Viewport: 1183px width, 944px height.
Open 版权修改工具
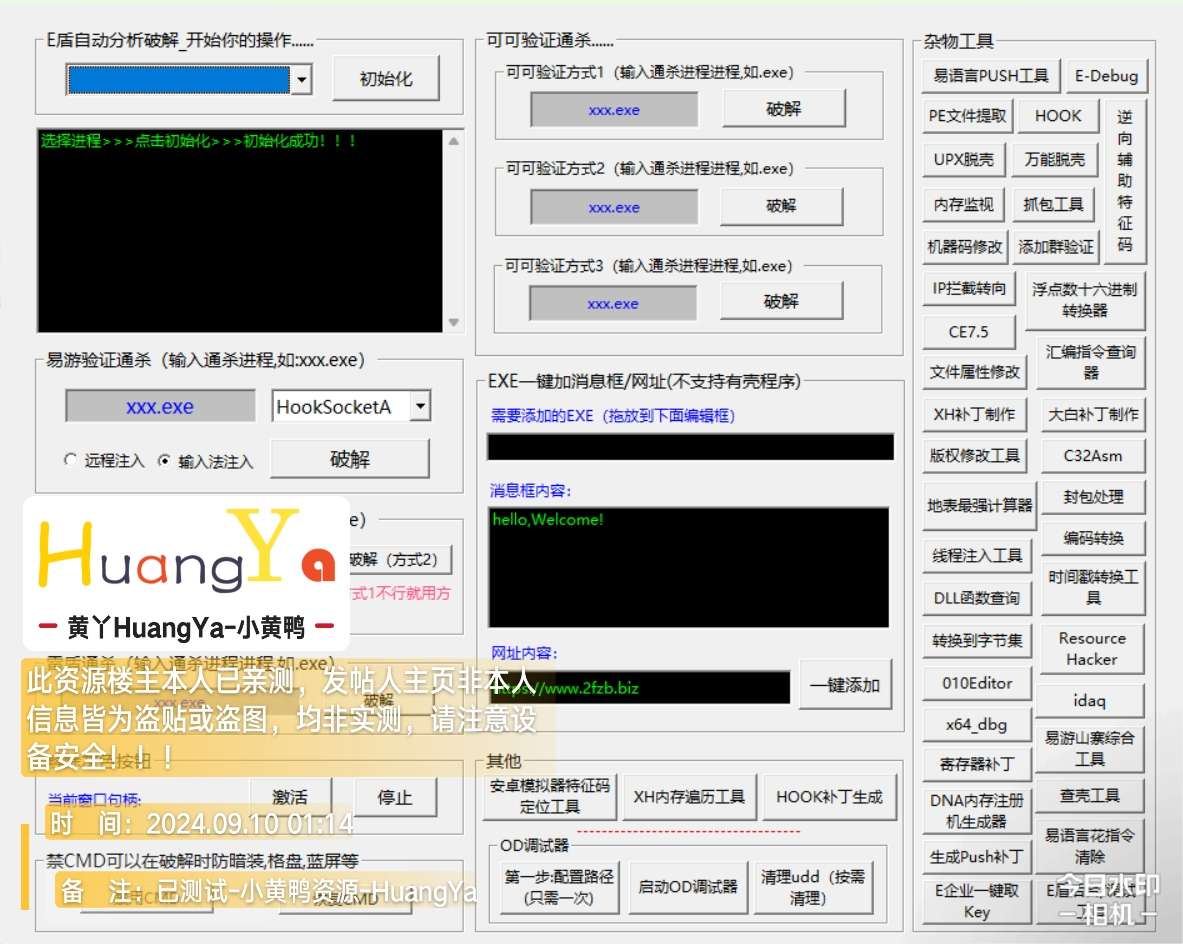click(x=974, y=456)
